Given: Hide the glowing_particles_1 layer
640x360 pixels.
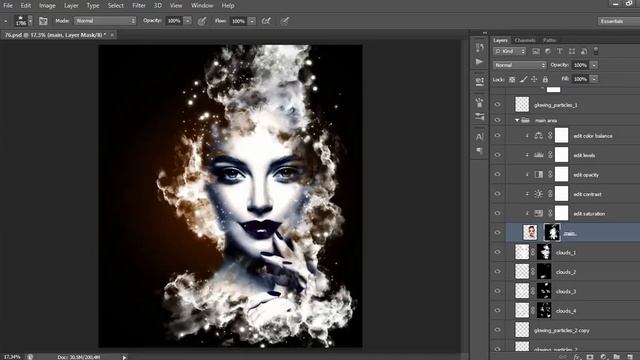Looking at the screenshot, I should pos(498,105).
